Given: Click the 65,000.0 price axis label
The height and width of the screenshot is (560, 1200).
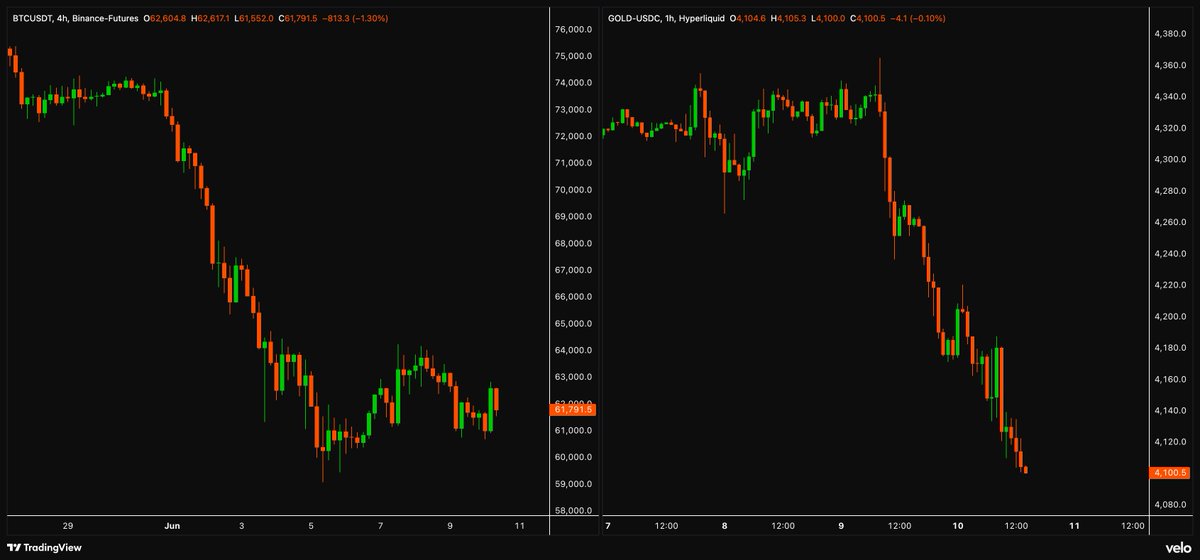Looking at the screenshot, I should (573, 324).
